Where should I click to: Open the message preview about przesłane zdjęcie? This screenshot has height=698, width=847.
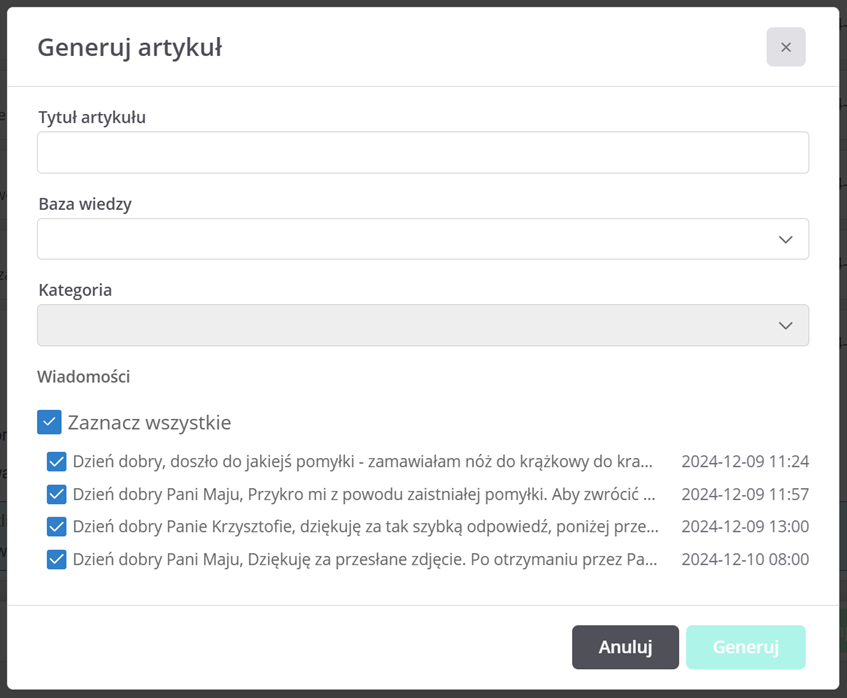point(360,559)
